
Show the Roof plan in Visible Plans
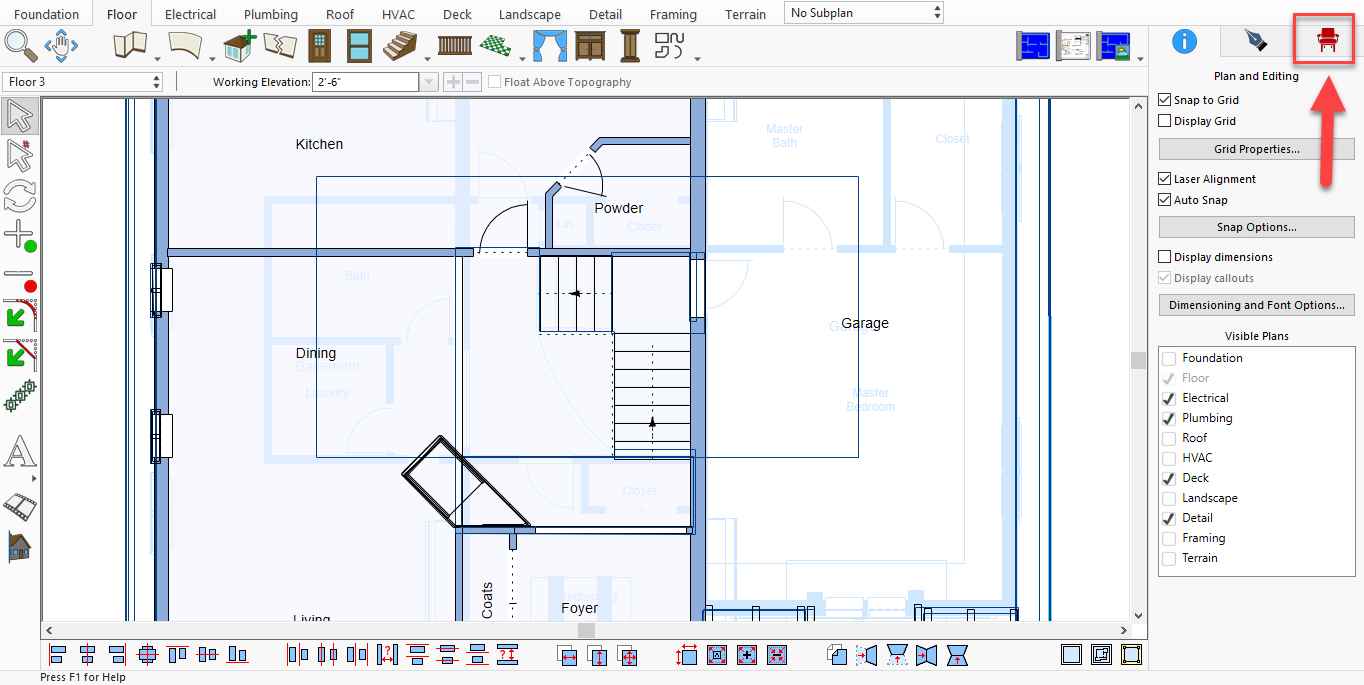pos(1168,438)
